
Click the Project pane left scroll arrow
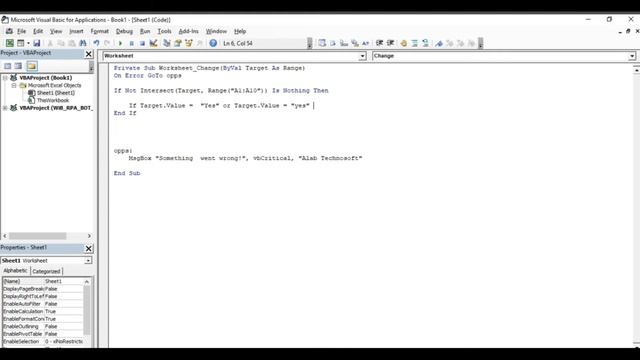[x=4, y=236]
